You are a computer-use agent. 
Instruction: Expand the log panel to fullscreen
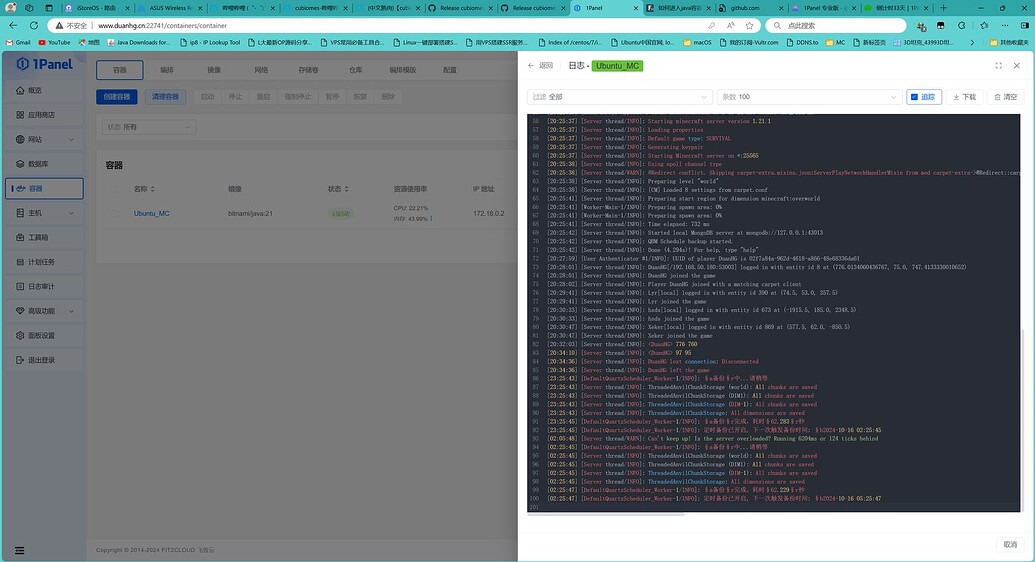pos(998,66)
